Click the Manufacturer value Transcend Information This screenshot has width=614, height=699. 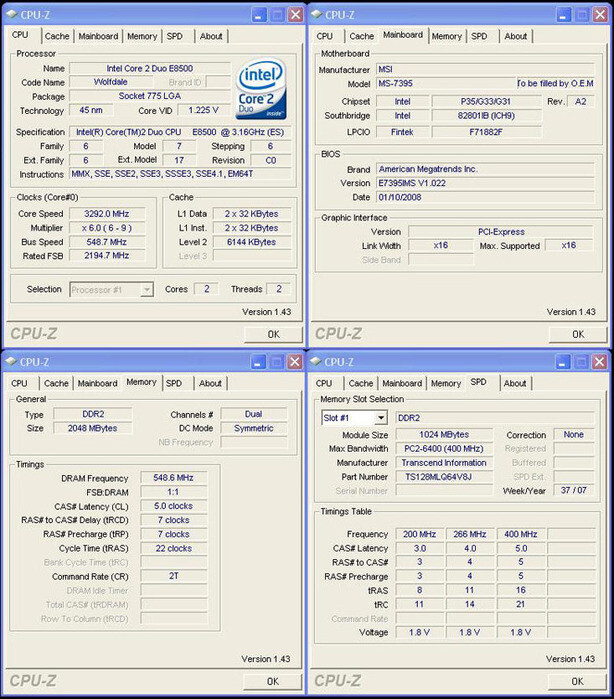444,463
